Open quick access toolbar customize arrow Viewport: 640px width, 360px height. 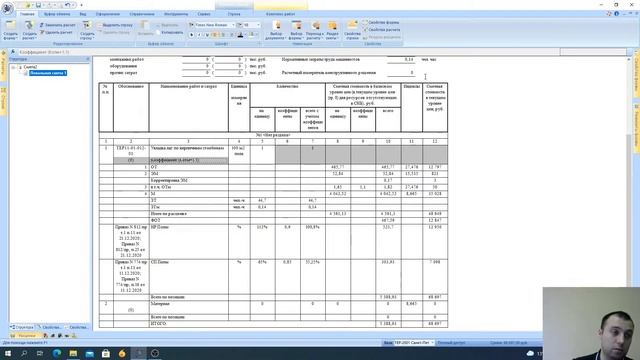pos(81,5)
